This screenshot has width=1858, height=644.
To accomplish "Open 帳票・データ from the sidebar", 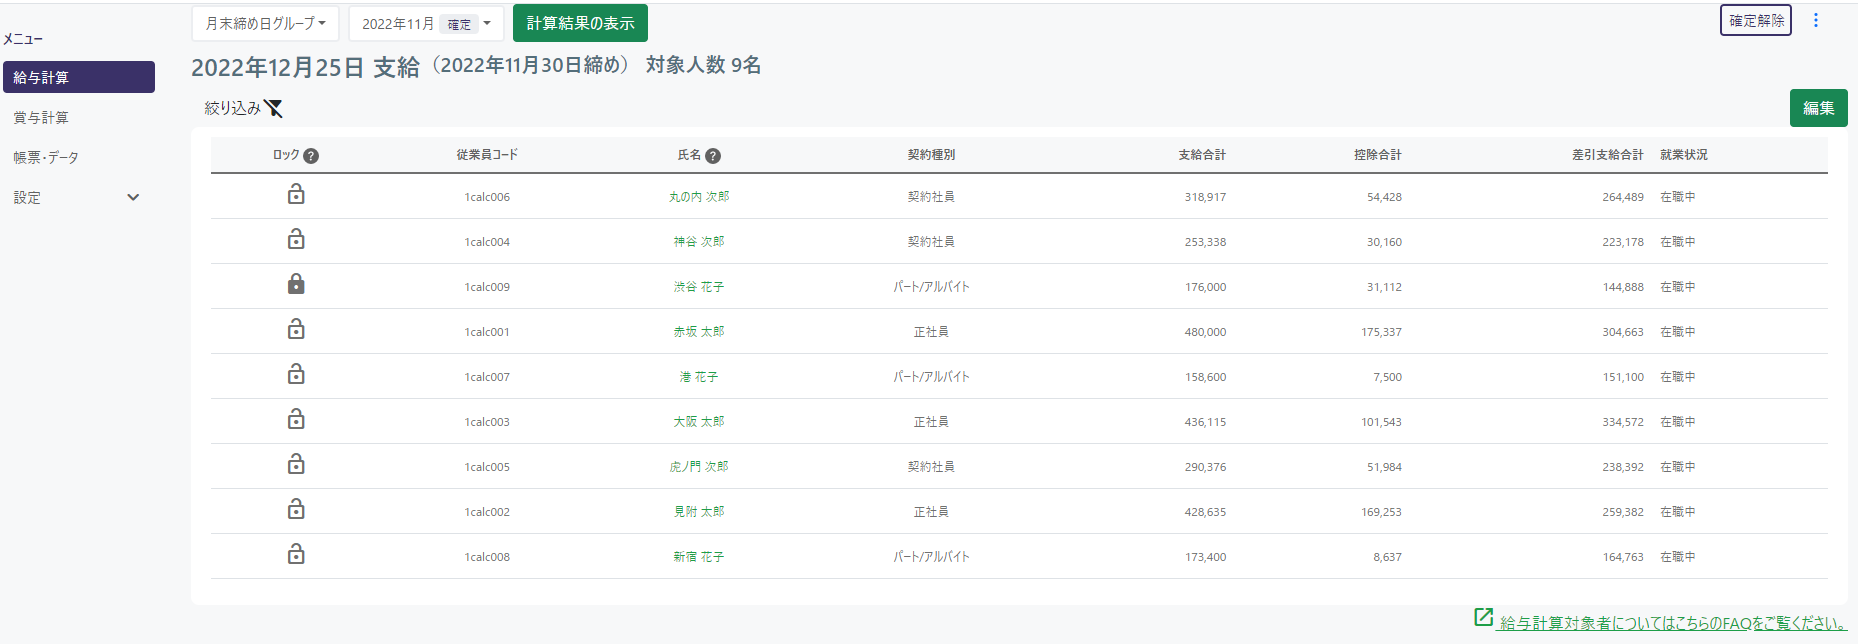I will click(46, 158).
